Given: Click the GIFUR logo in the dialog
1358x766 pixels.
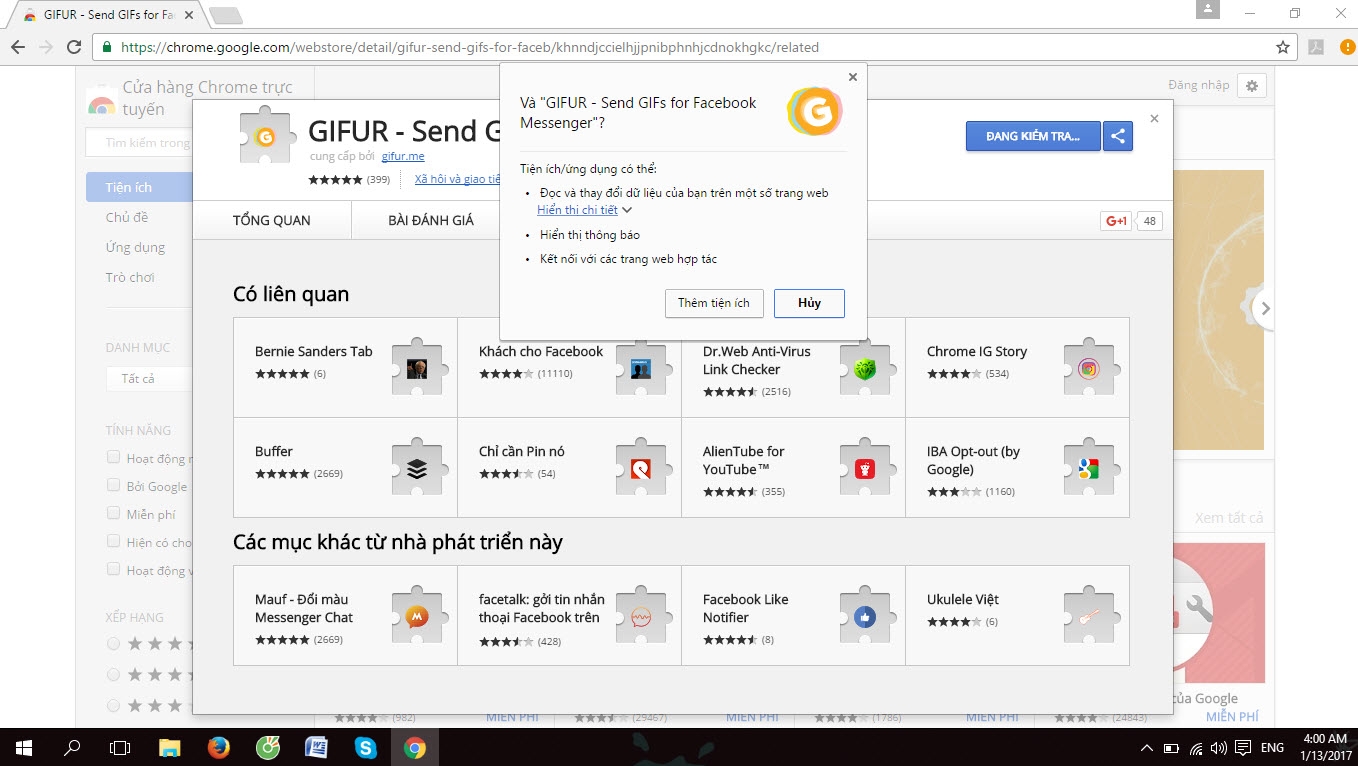Looking at the screenshot, I should [815, 112].
